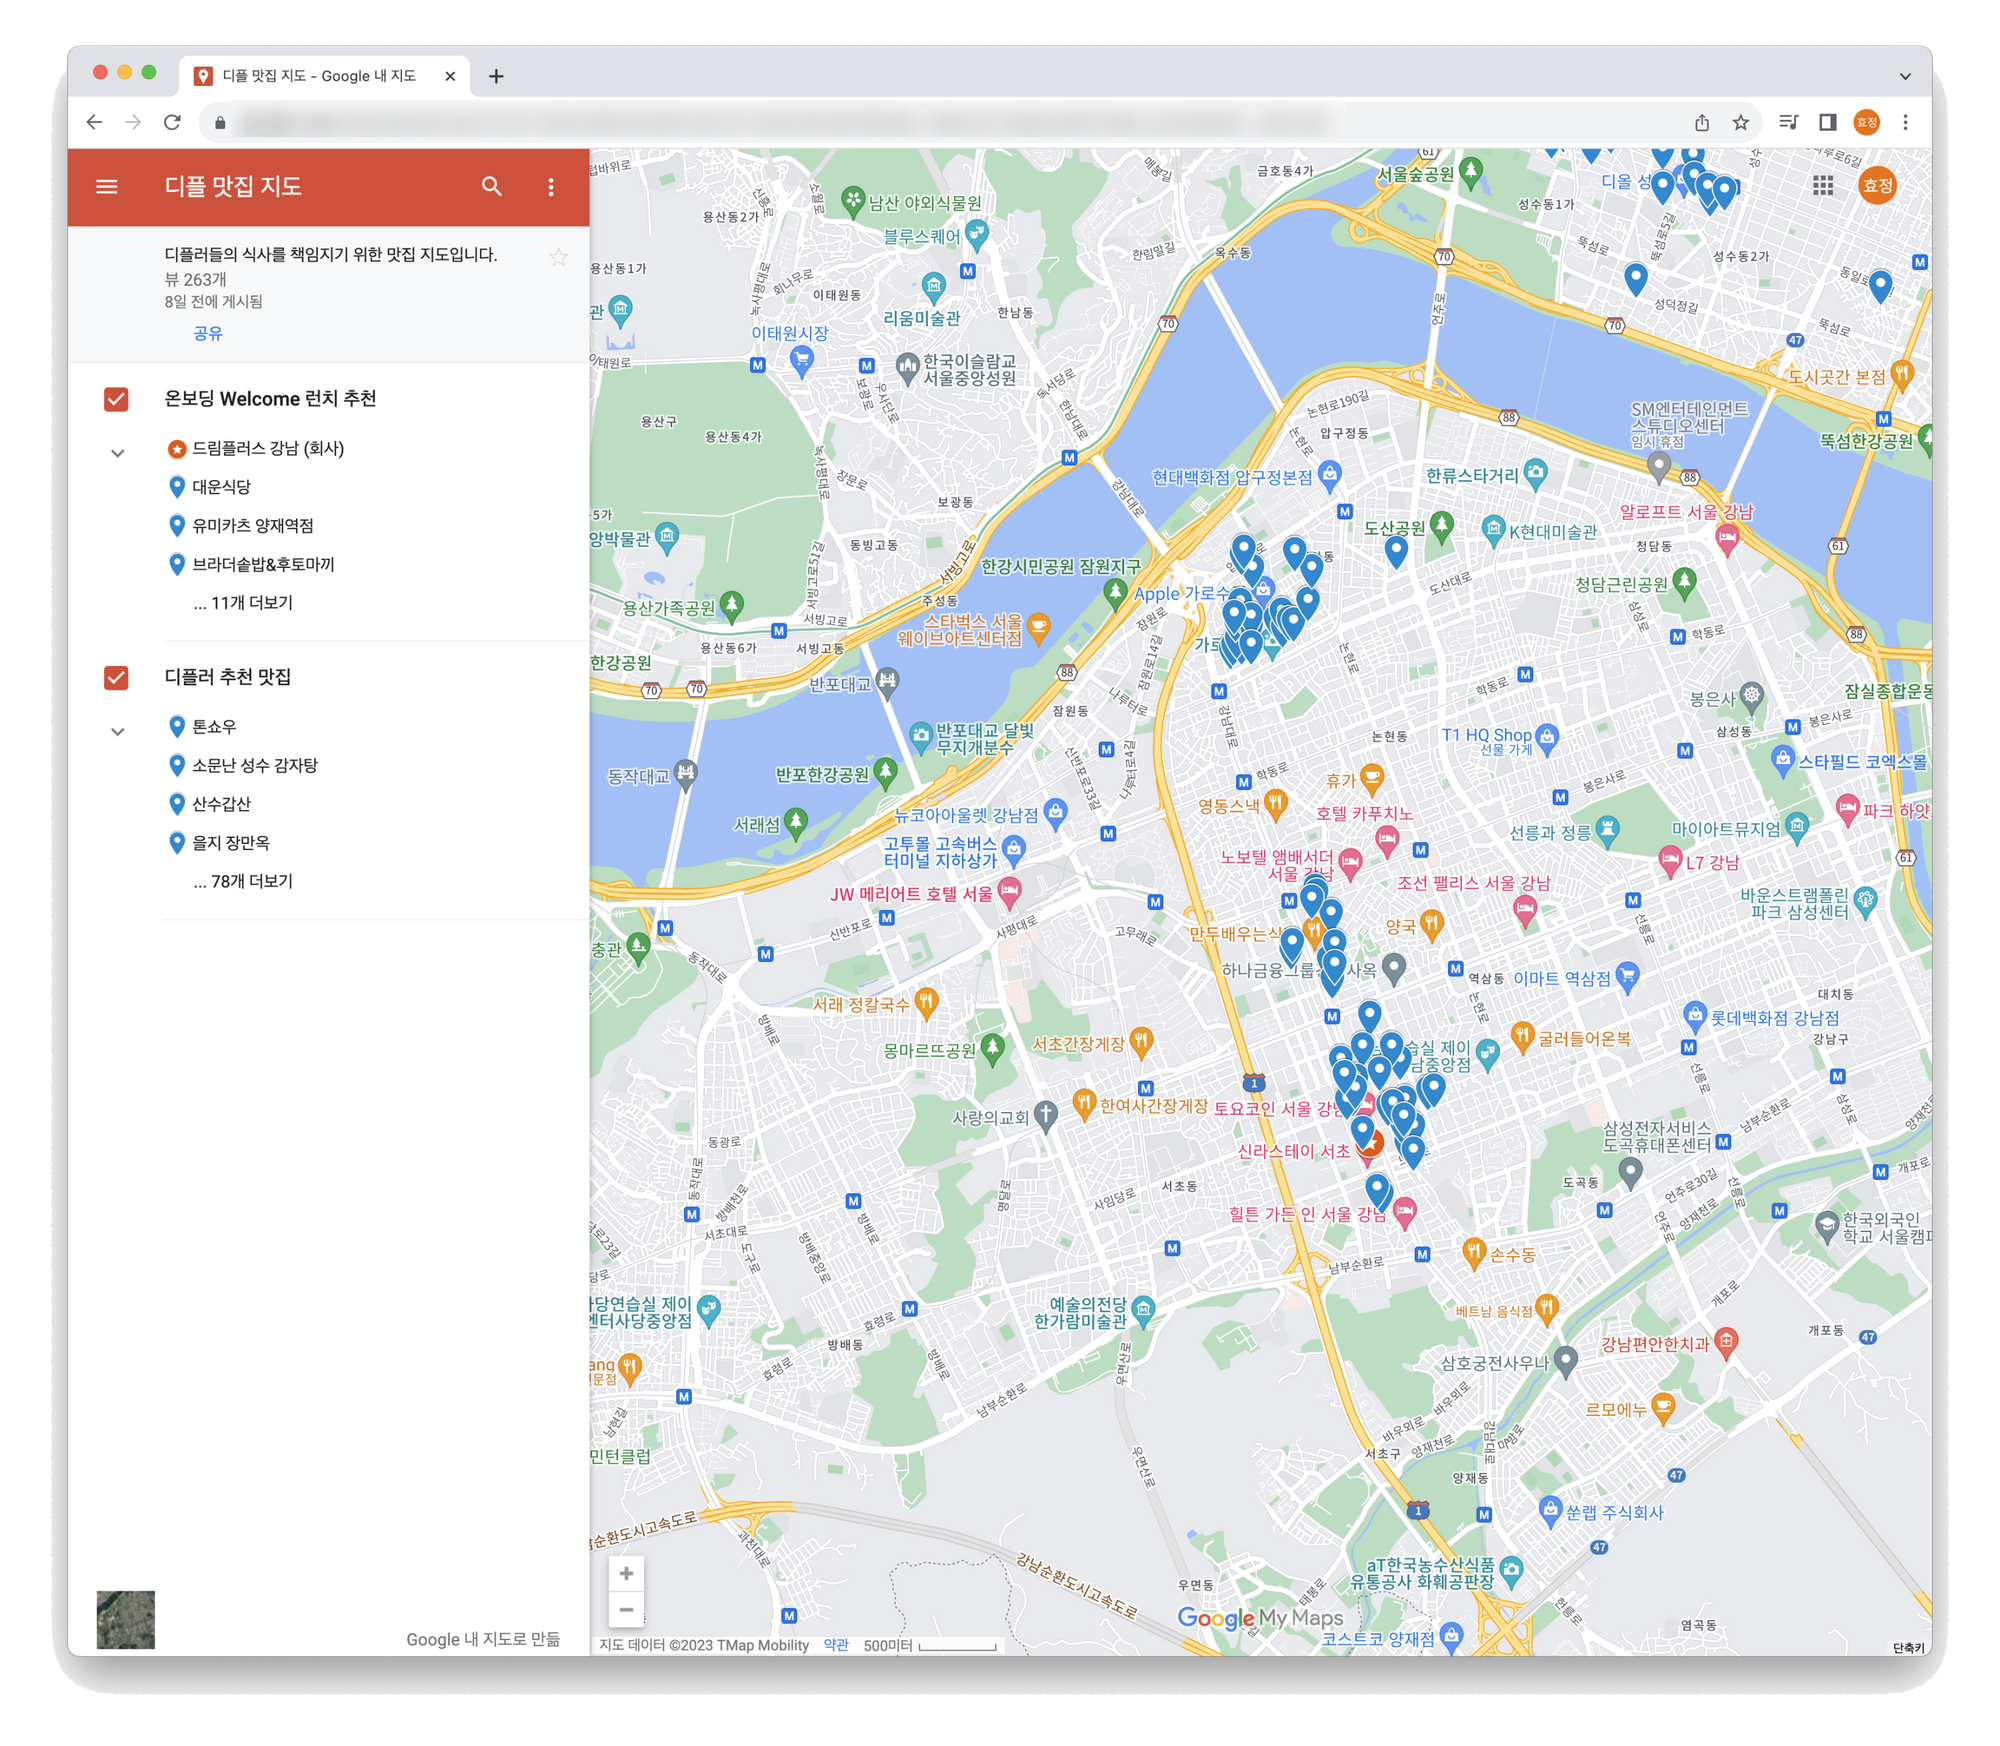The height and width of the screenshot is (1746, 2000).
Task: Open the tab list dropdown arrow
Action: pos(1905,76)
